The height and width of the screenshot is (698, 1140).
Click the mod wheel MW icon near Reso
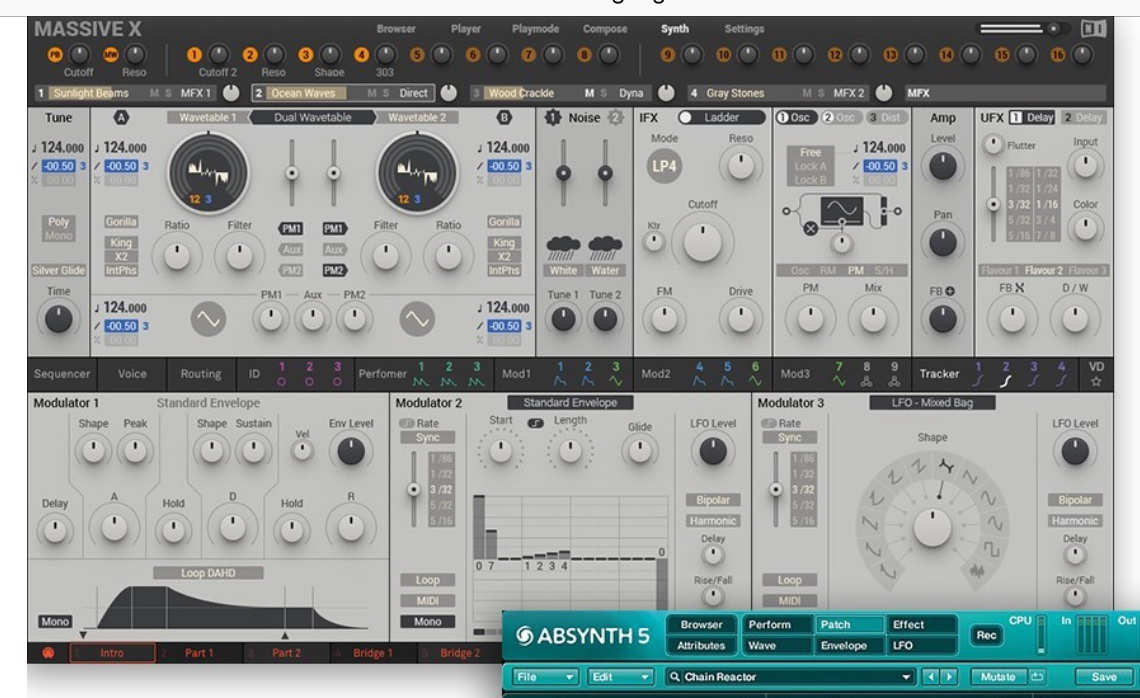(111, 55)
